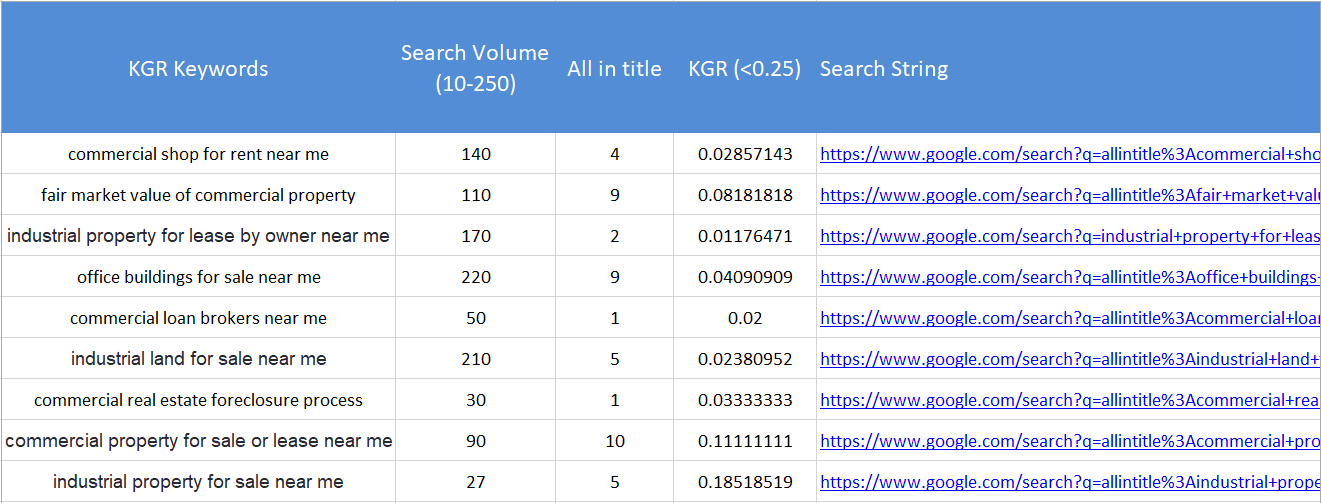Click the search volume cell showing 220
Screen dimensions: 1321x503
[476, 277]
